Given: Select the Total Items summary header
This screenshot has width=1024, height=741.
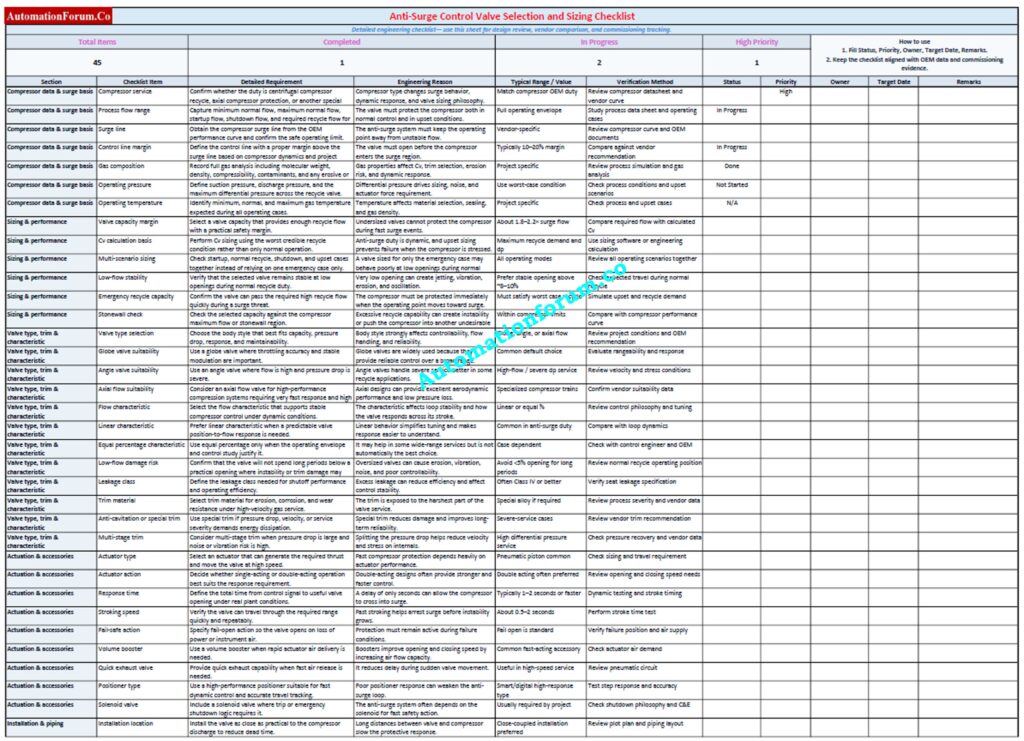Looking at the screenshot, I should point(97,42).
